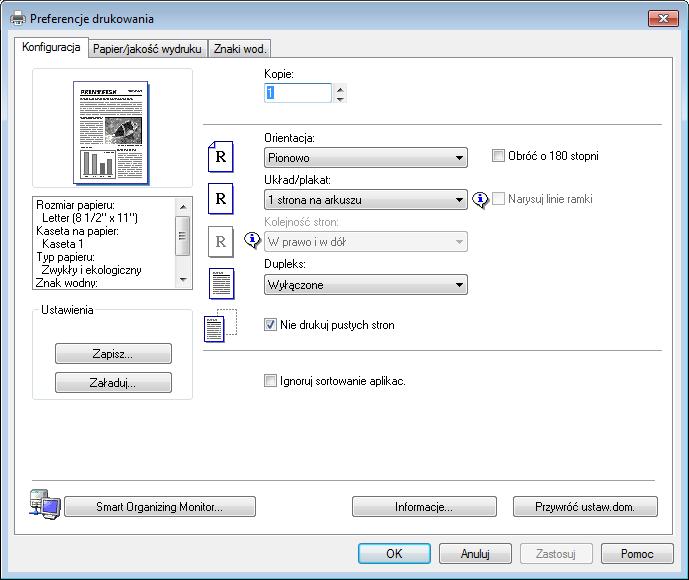Click the info icon beside Kolejność stron
The width and height of the screenshot is (689, 580).
(x=252, y=240)
